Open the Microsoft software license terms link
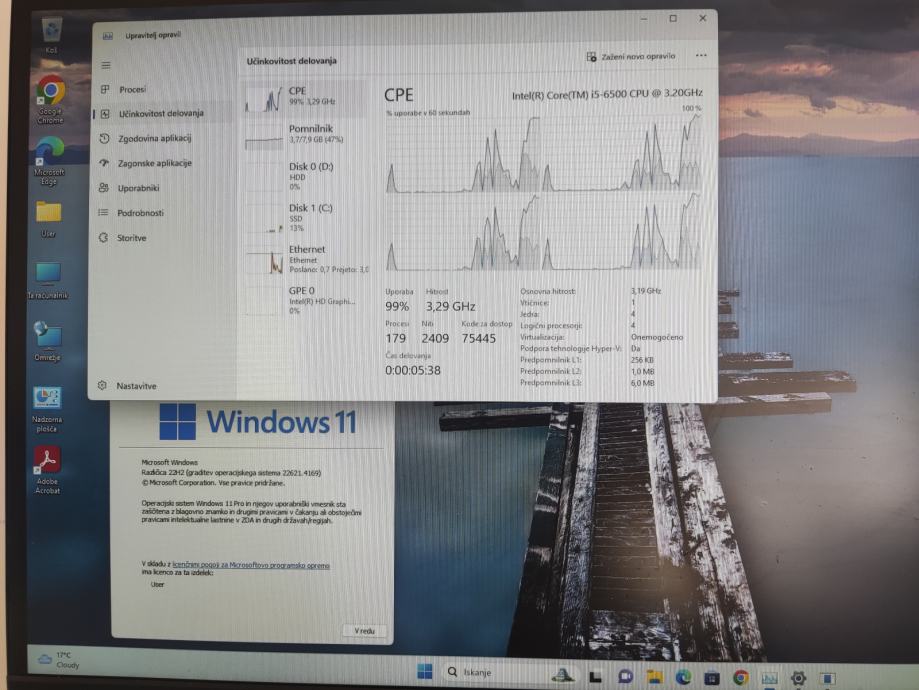Image resolution: width=919 pixels, height=690 pixels. point(251,566)
